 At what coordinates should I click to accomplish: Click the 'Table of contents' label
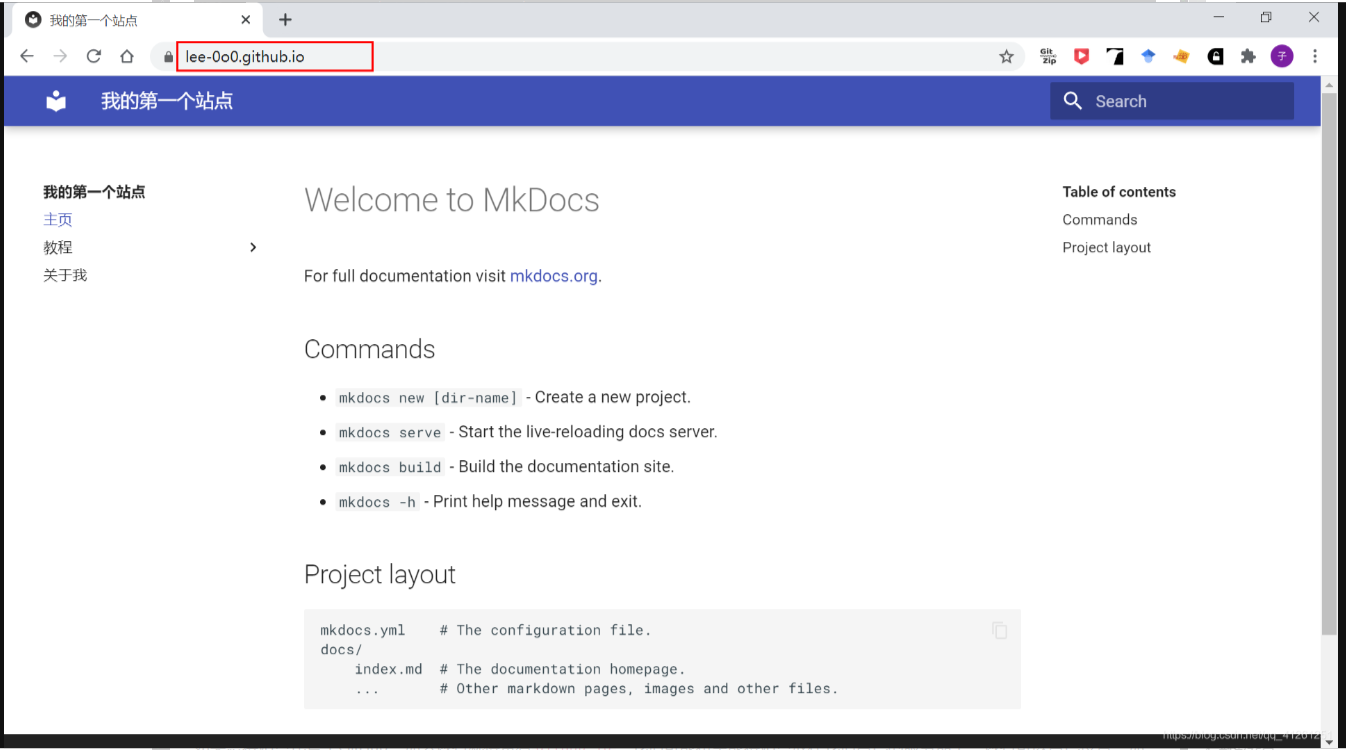pos(1119,192)
